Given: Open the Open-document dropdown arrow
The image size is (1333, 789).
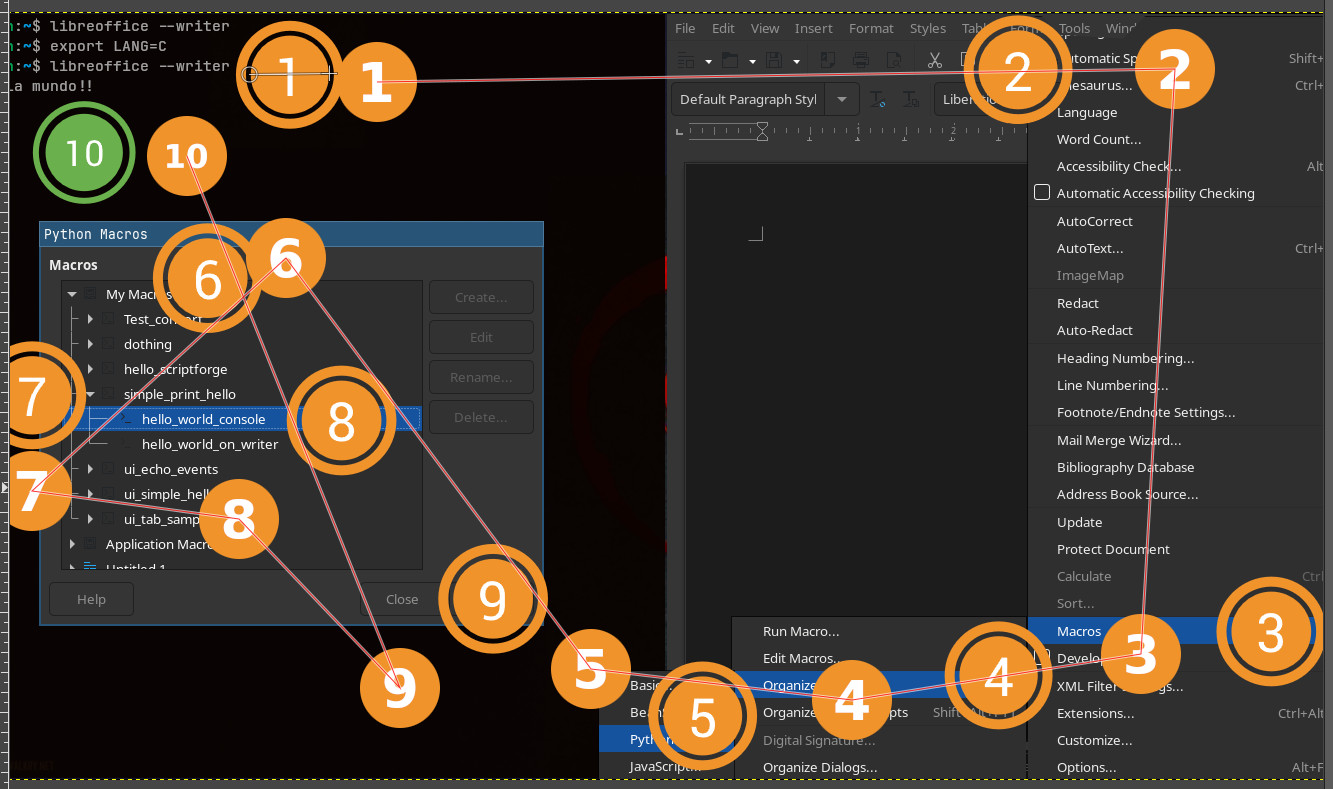Looking at the screenshot, I should coord(751,61).
